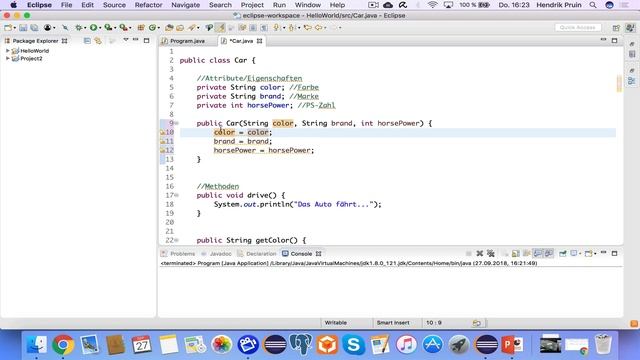Open dropdown next to New file icon
This screenshot has width=640, height=360.
point(14,28)
